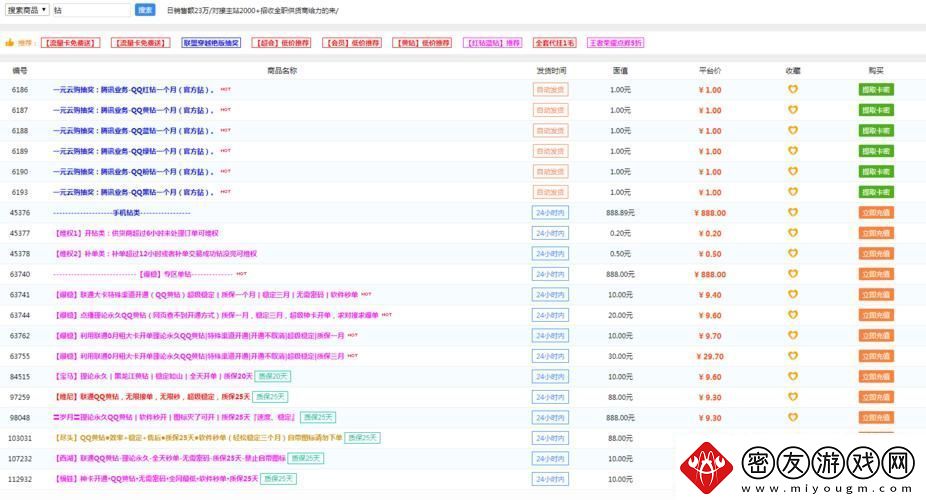Add item 63740 to favorites via heart
926x500 pixels.
(793, 274)
